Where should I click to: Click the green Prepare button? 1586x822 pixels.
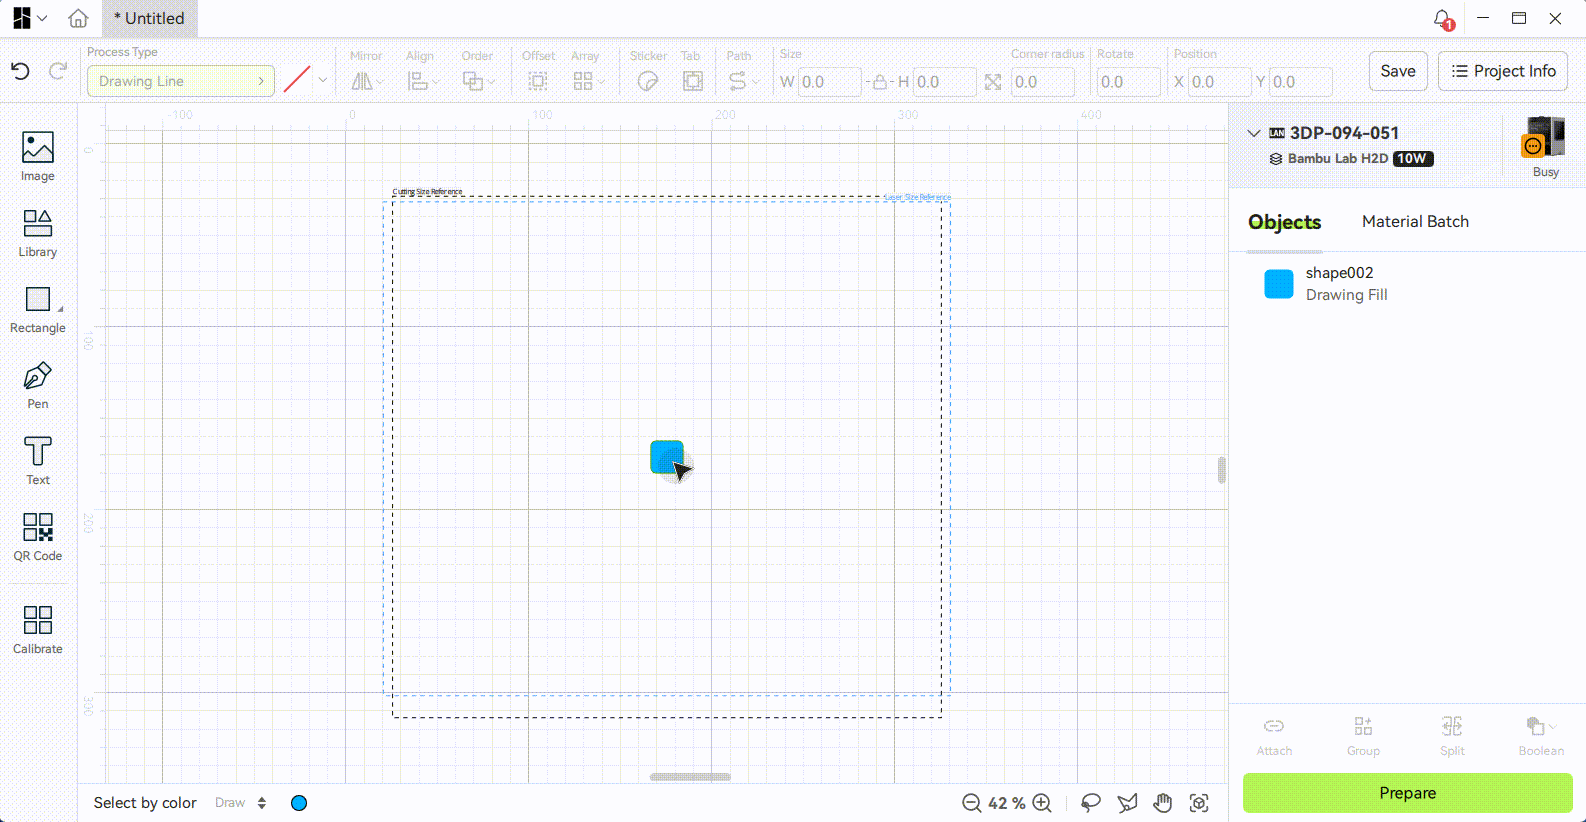coord(1407,793)
